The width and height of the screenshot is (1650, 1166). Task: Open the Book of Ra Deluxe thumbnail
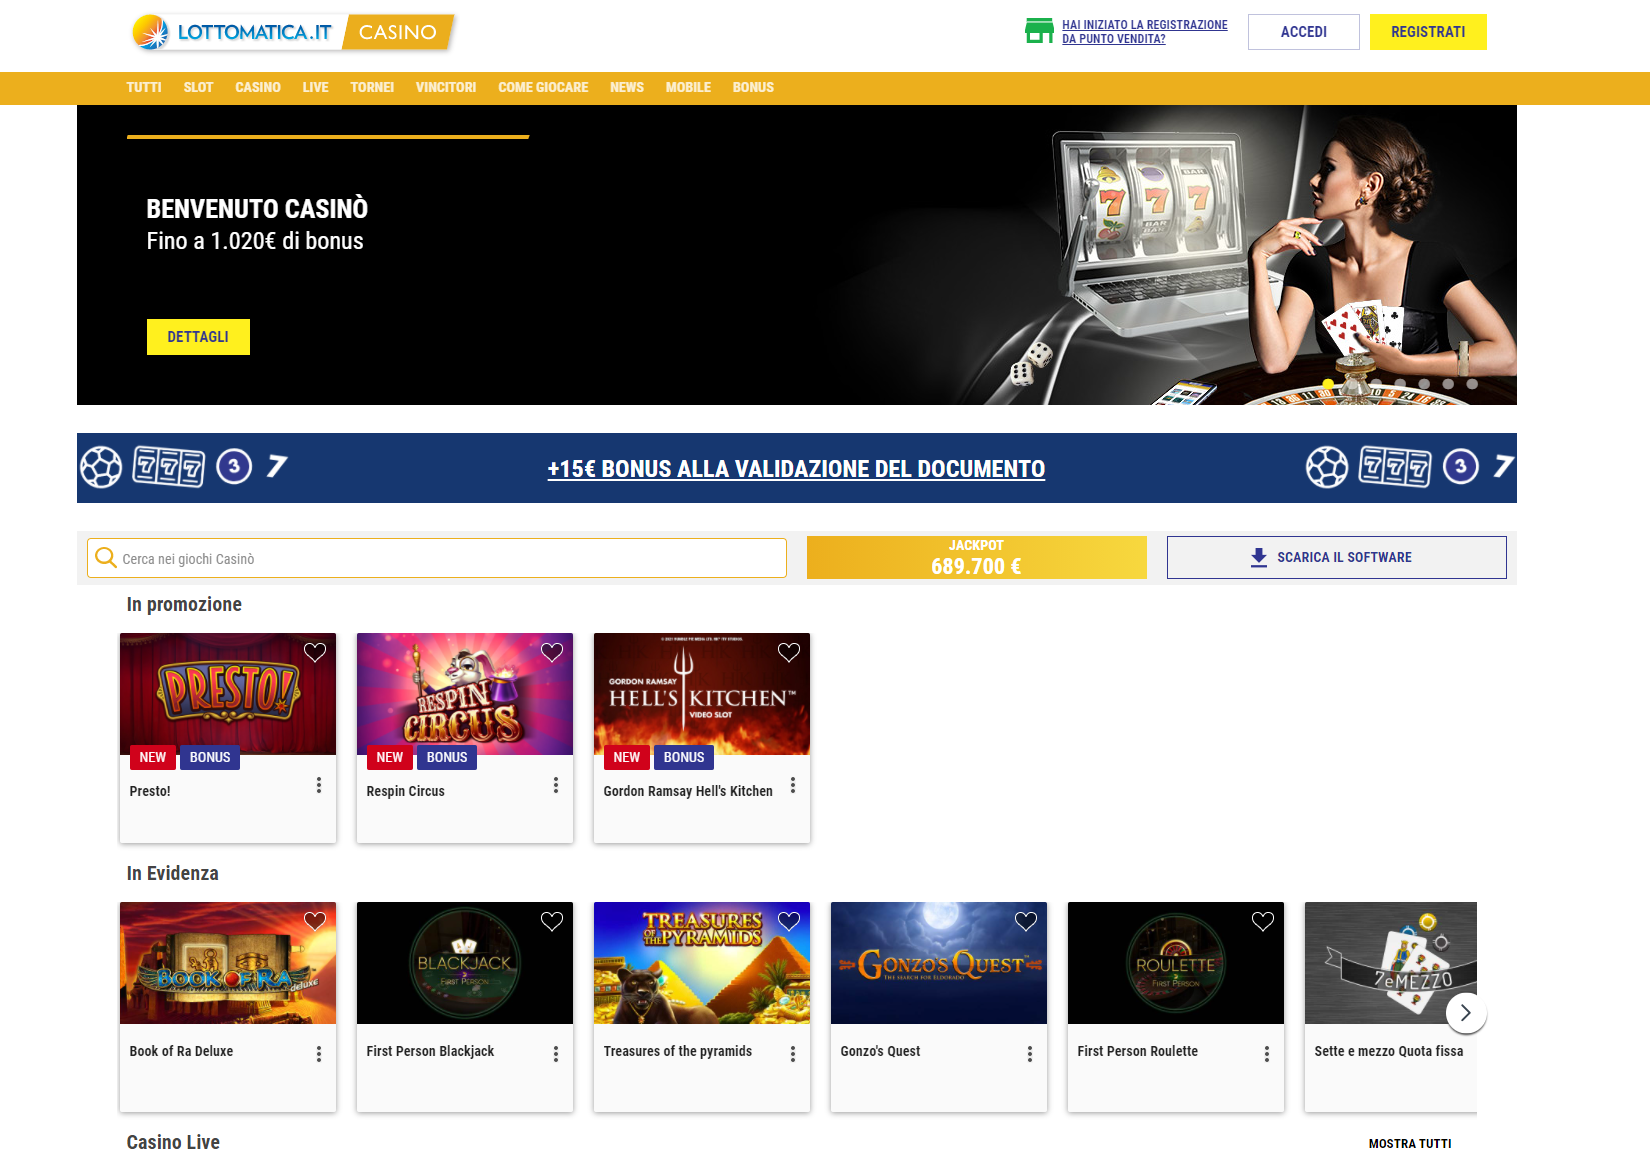pyautogui.click(x=228, y=963)
